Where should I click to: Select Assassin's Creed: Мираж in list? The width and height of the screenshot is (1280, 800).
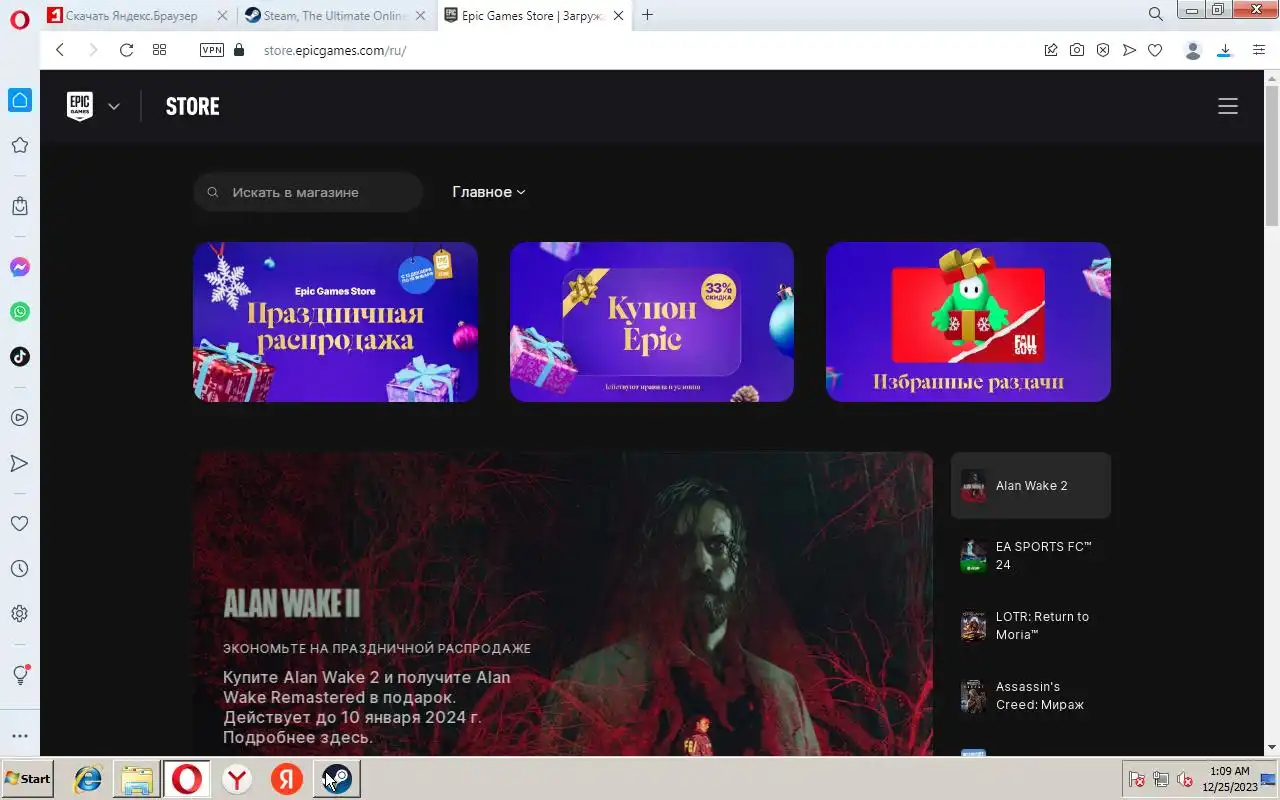(x=1031, y=696)
